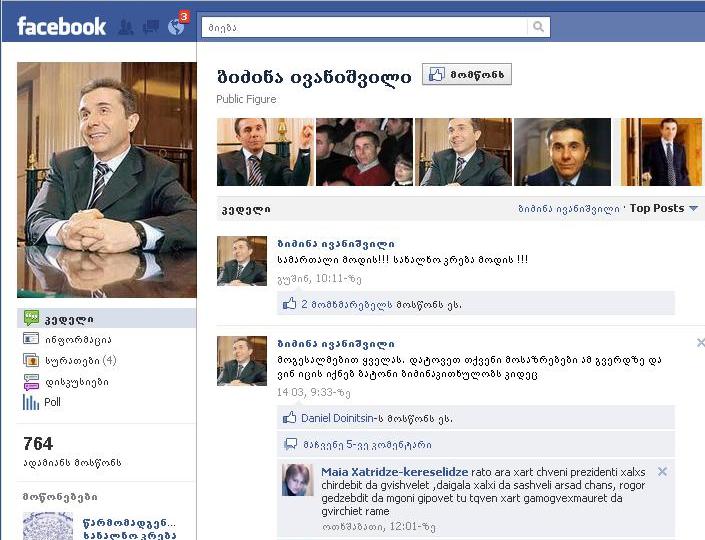Click comment timestamp 12:01
The image size is (705, 540).
pyautogui.click(x=379, y=526)
